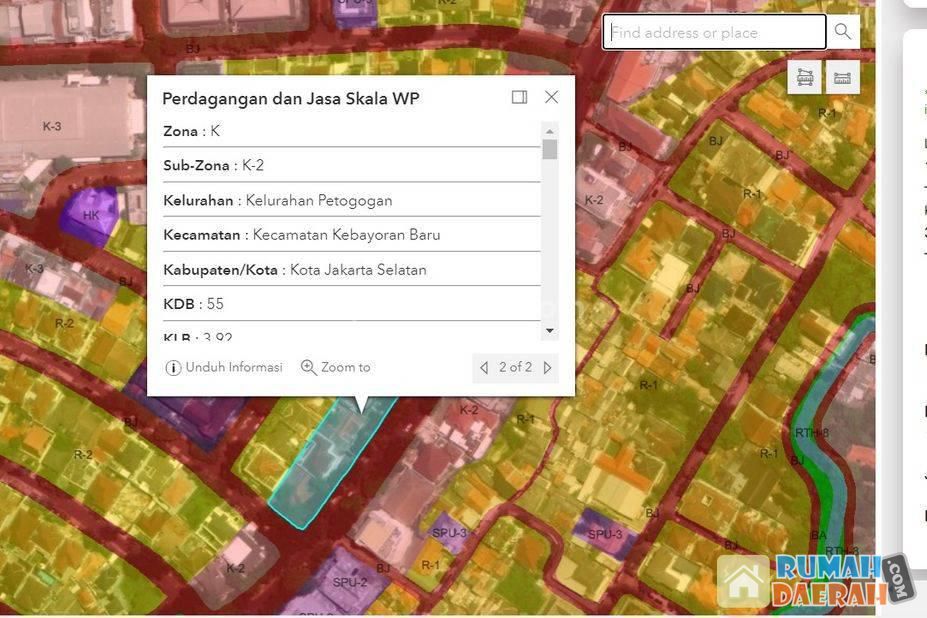Close the Perdagangan dan Jasa popup
This screenshot has width=927, height=618.
[551, 97]
